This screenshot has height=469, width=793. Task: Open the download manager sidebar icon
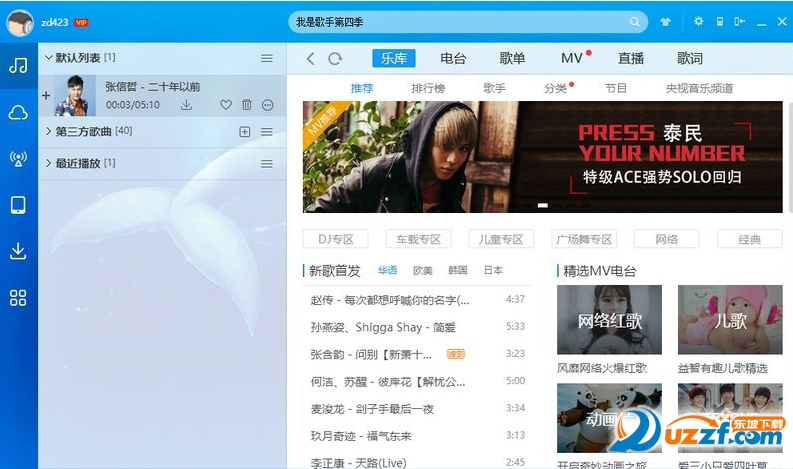pos(18,251)
